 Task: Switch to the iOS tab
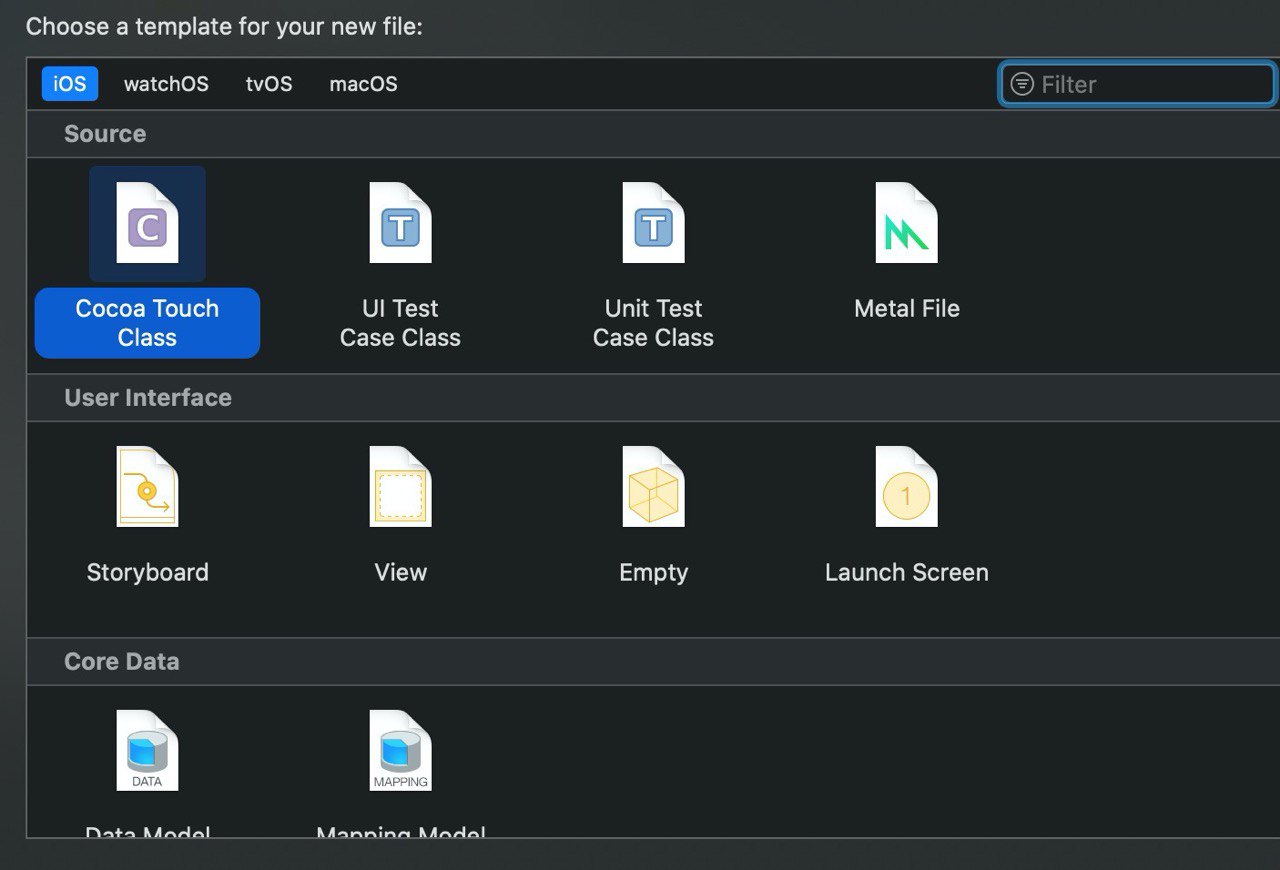click(70, 84)
